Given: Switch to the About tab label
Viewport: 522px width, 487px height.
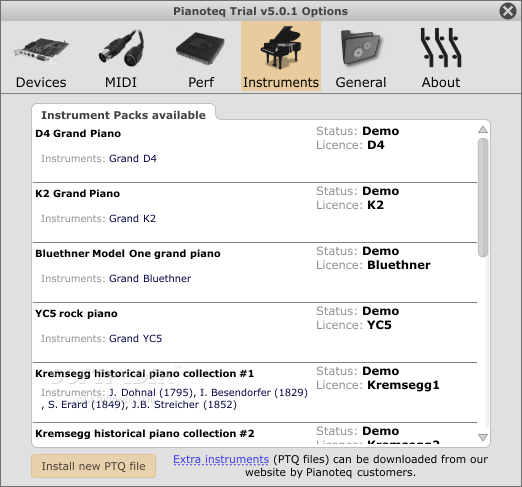Looking at the screenshot, I should tap(441, 82).
